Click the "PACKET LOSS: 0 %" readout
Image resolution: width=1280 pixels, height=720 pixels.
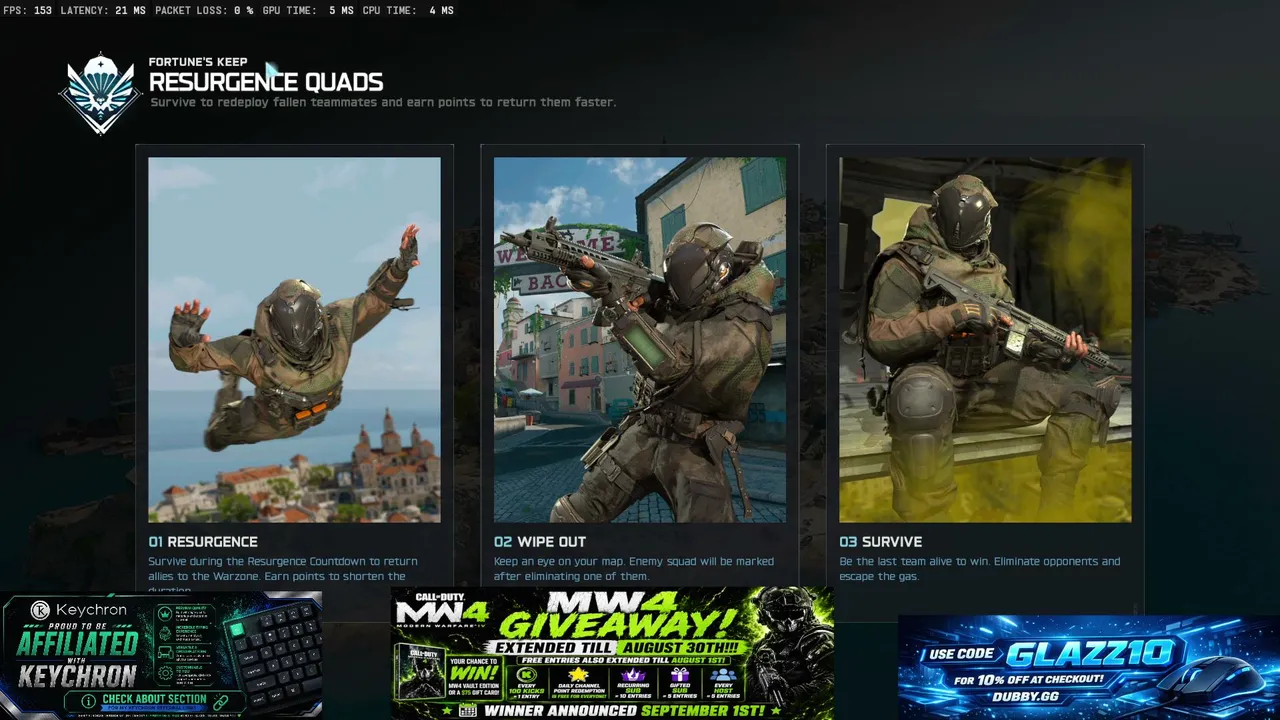tap(203, 11)
